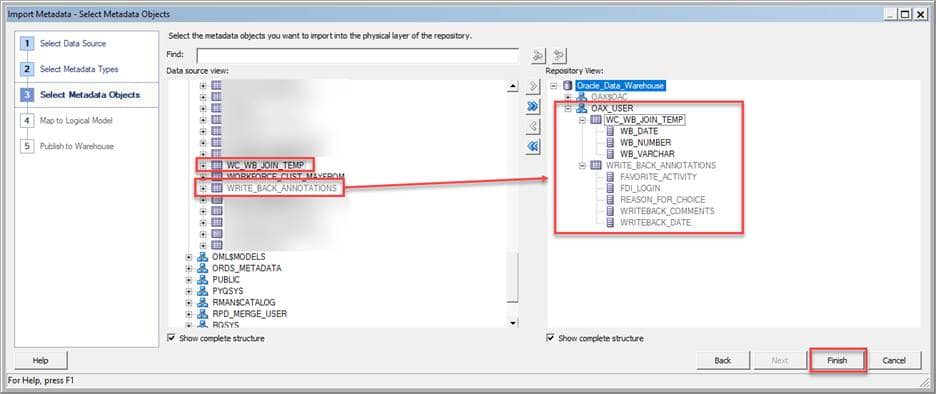Click column icon beside FDI_LOGIN
The image size is (936, 394).
pyautogui.click(x=610, y=188)
